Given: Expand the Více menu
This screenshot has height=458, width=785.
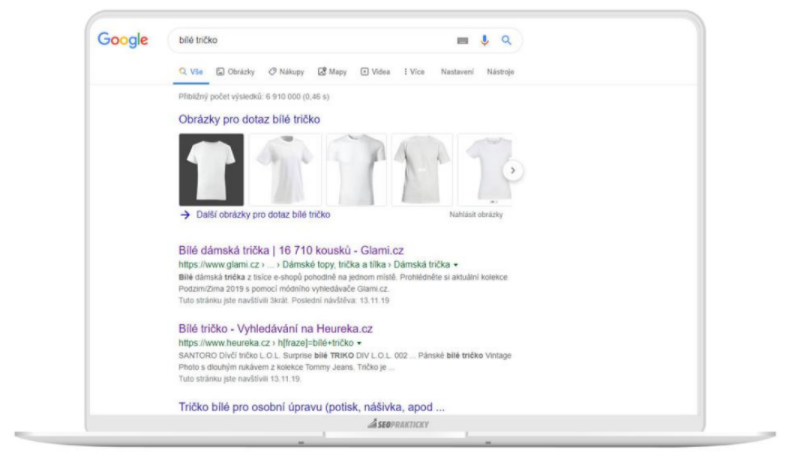Looking at the screenshot, I should point(414,72).
